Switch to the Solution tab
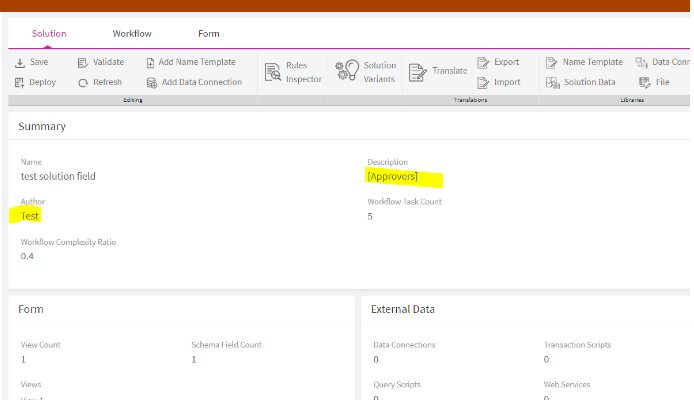Image resolution: width=694 pixels, height=411 pixels. [49, 34]
